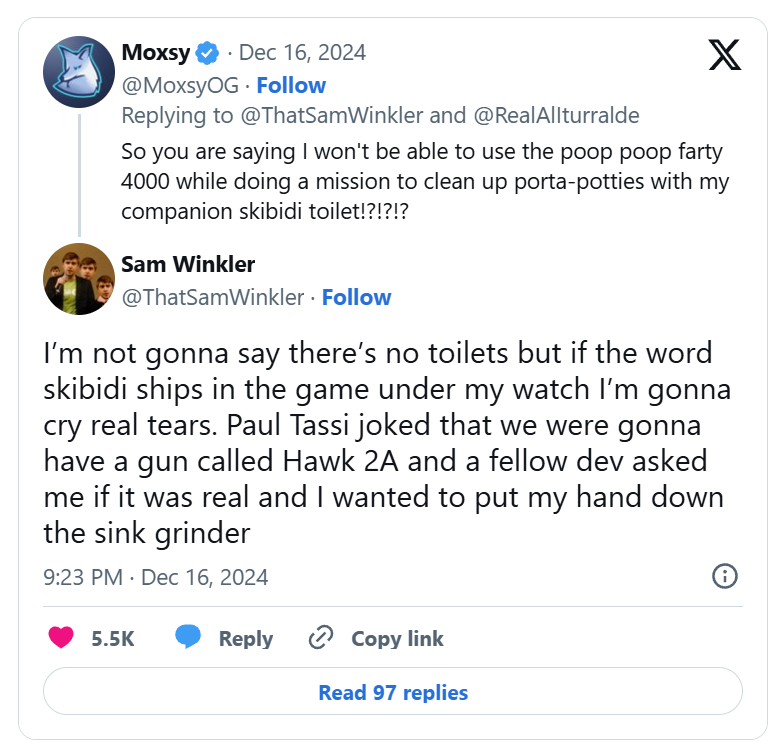Follow Sam Winkler's account
Image resolution: width=776 pixels, height=755 pixels.
tap(356, 297)
